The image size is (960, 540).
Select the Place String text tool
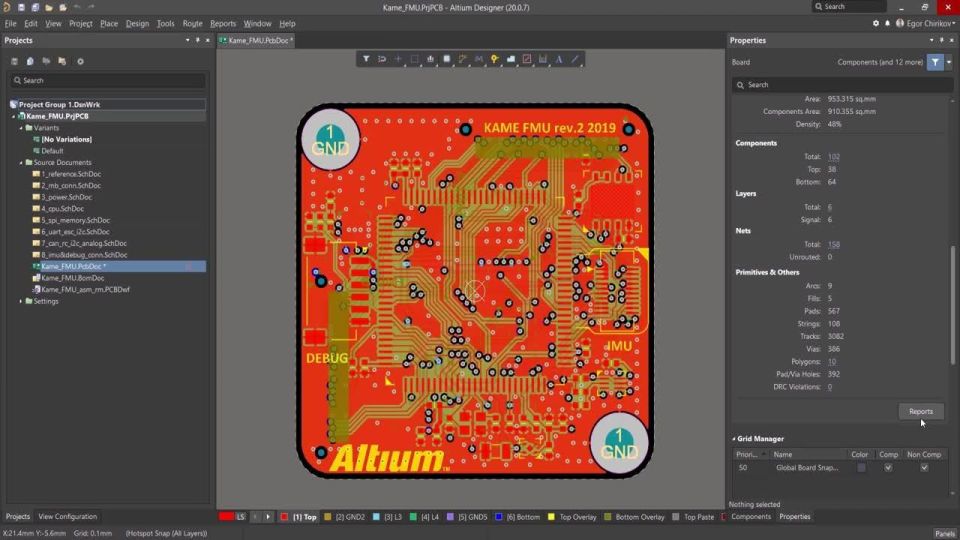coord(559,59)
